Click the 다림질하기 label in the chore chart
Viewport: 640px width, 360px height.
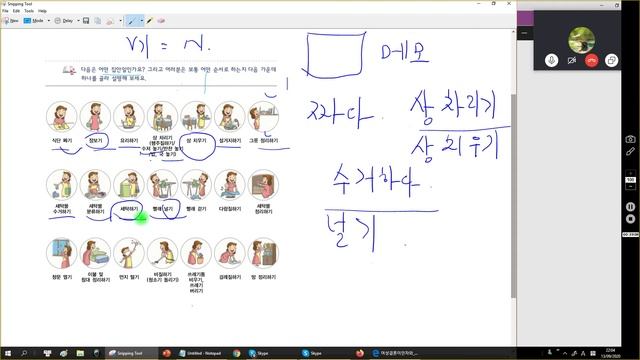pos(230,209)
